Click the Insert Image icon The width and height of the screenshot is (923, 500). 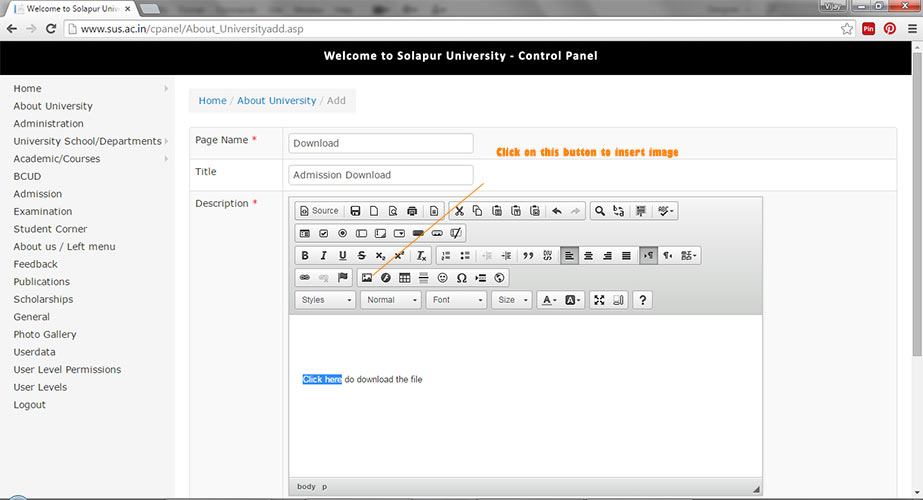(367, 278)
